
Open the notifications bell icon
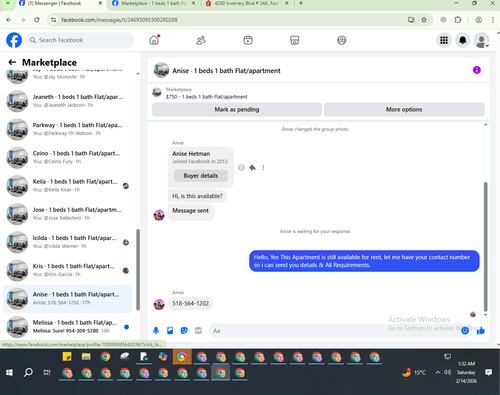(463, 40)
